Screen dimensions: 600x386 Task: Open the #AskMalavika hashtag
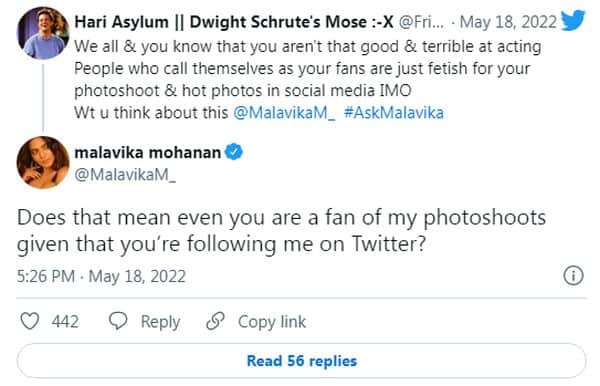(394, 113)
